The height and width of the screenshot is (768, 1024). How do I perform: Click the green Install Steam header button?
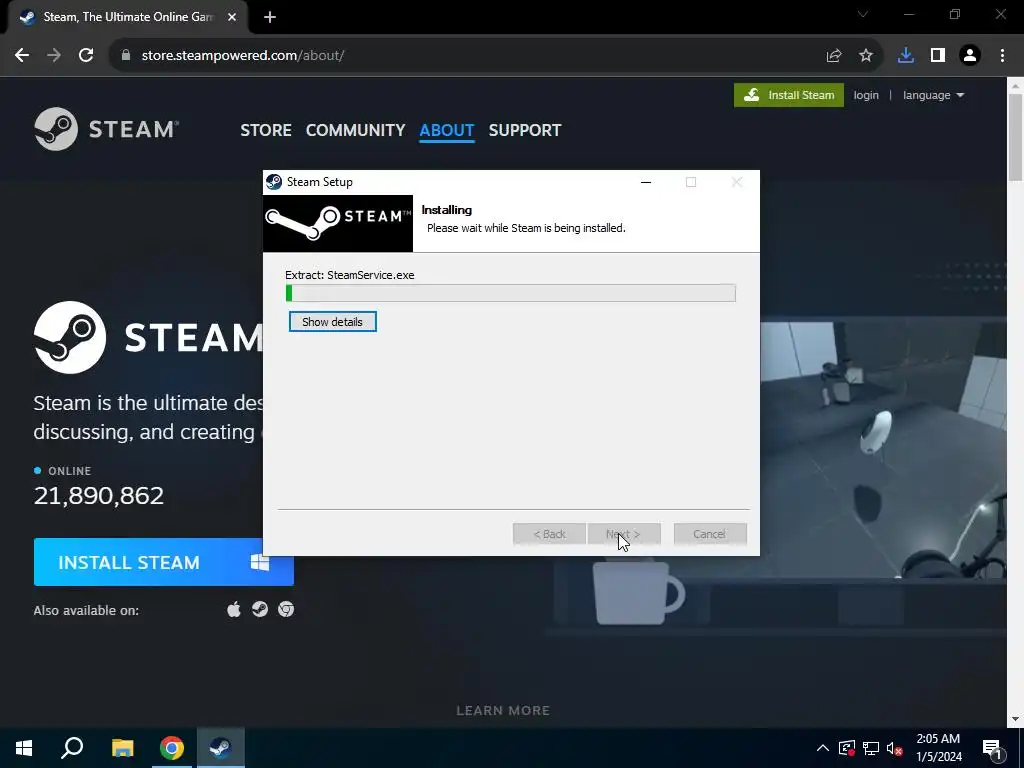(x=789, y=95)
